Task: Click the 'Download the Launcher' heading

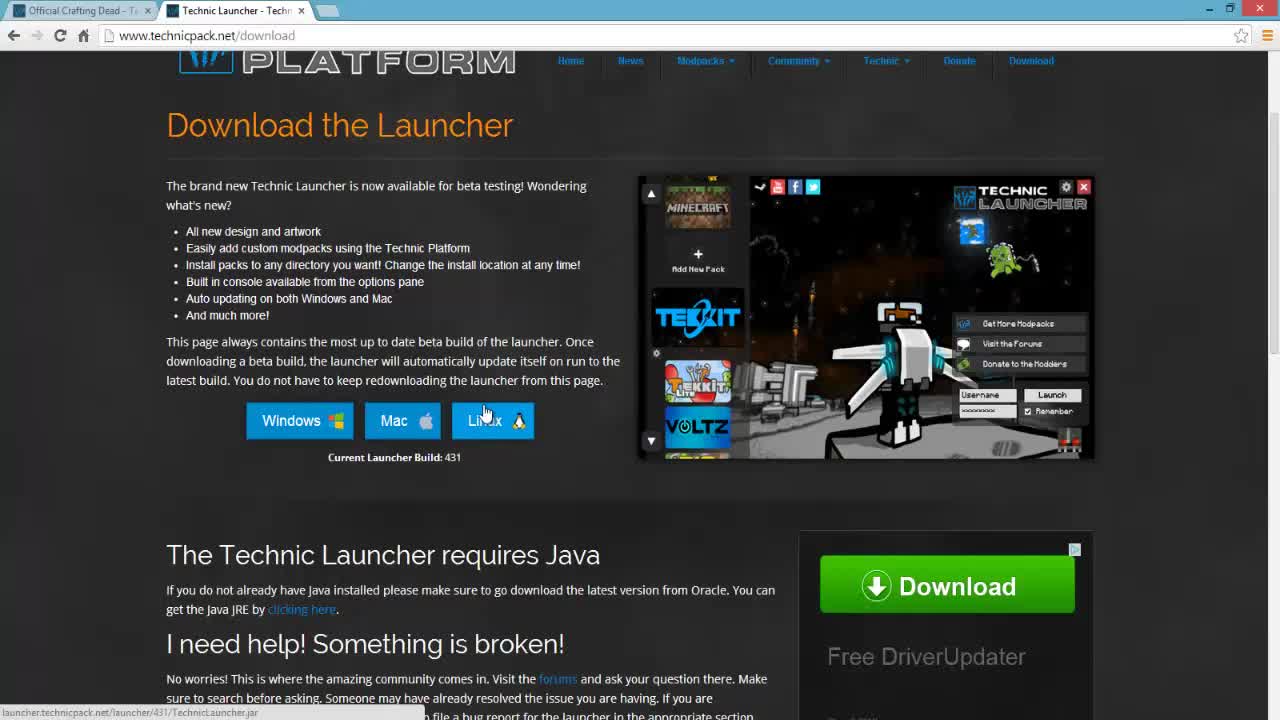Action: tap(340, 125)
